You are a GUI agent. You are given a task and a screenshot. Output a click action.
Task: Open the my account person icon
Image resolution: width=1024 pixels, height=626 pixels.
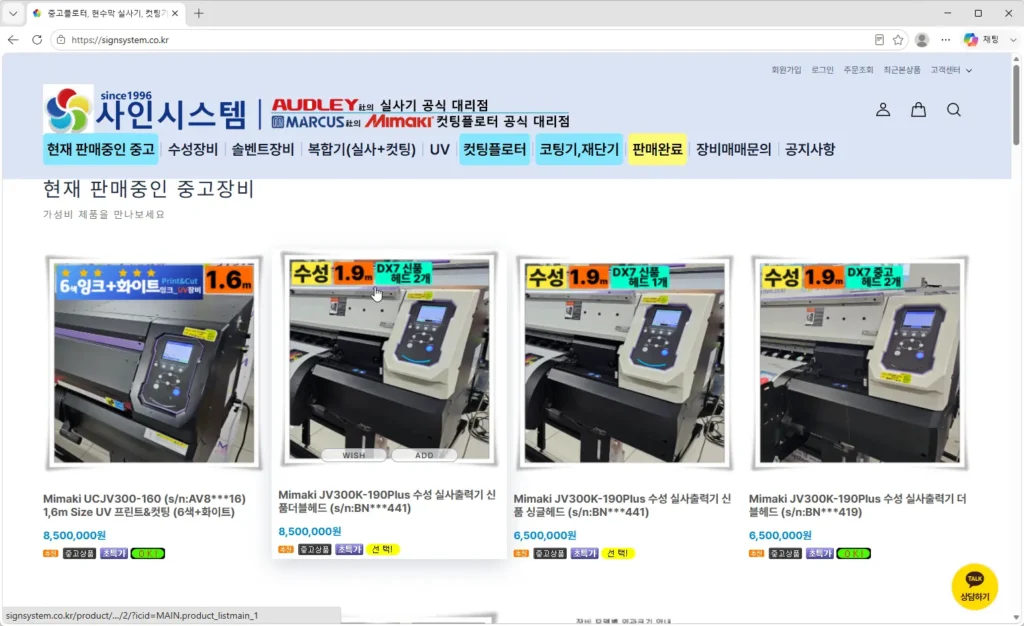[x=883, y=110]
